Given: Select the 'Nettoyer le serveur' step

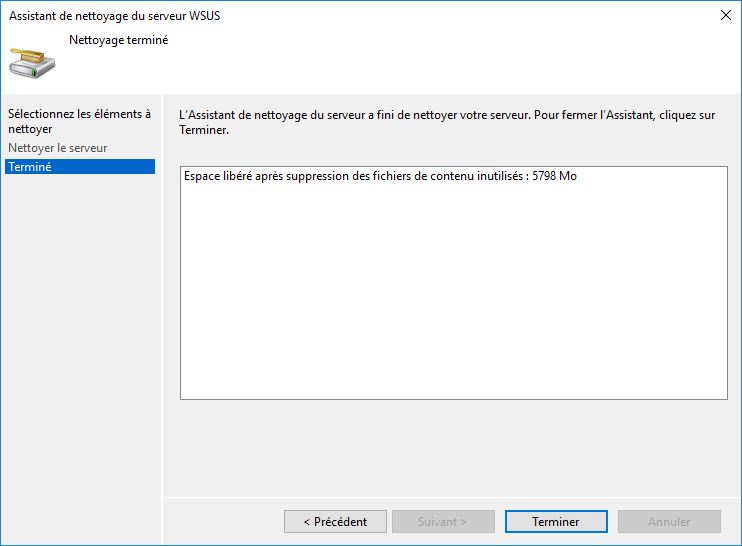Looking at the screenshot, I should (57, 148).
